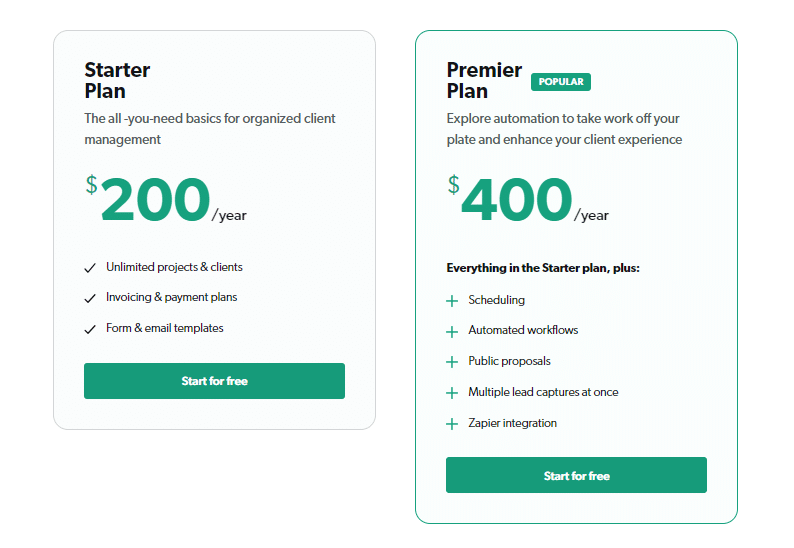Click checkmark beside Form & email templates
This screenshot has height=548, width=794.
tap(90, 329)
